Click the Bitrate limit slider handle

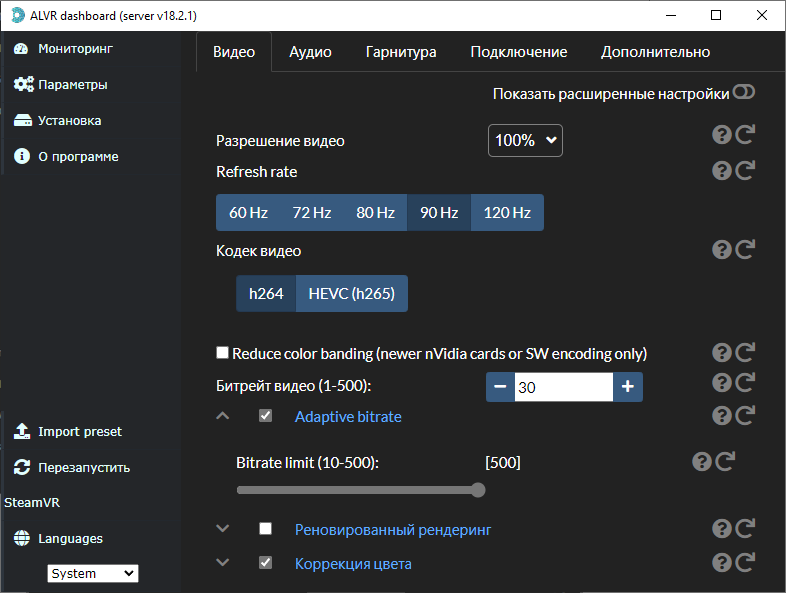tap(478, 490)
